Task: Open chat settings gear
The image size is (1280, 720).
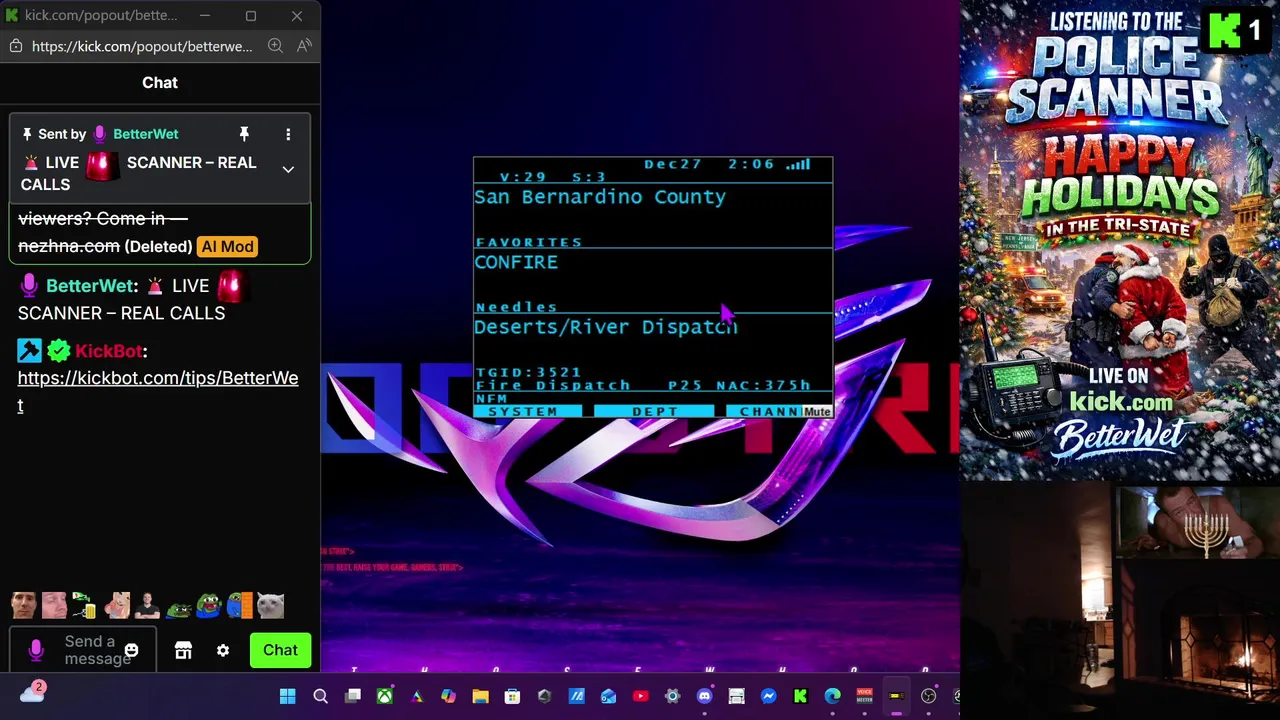Action: pos(223,650)
